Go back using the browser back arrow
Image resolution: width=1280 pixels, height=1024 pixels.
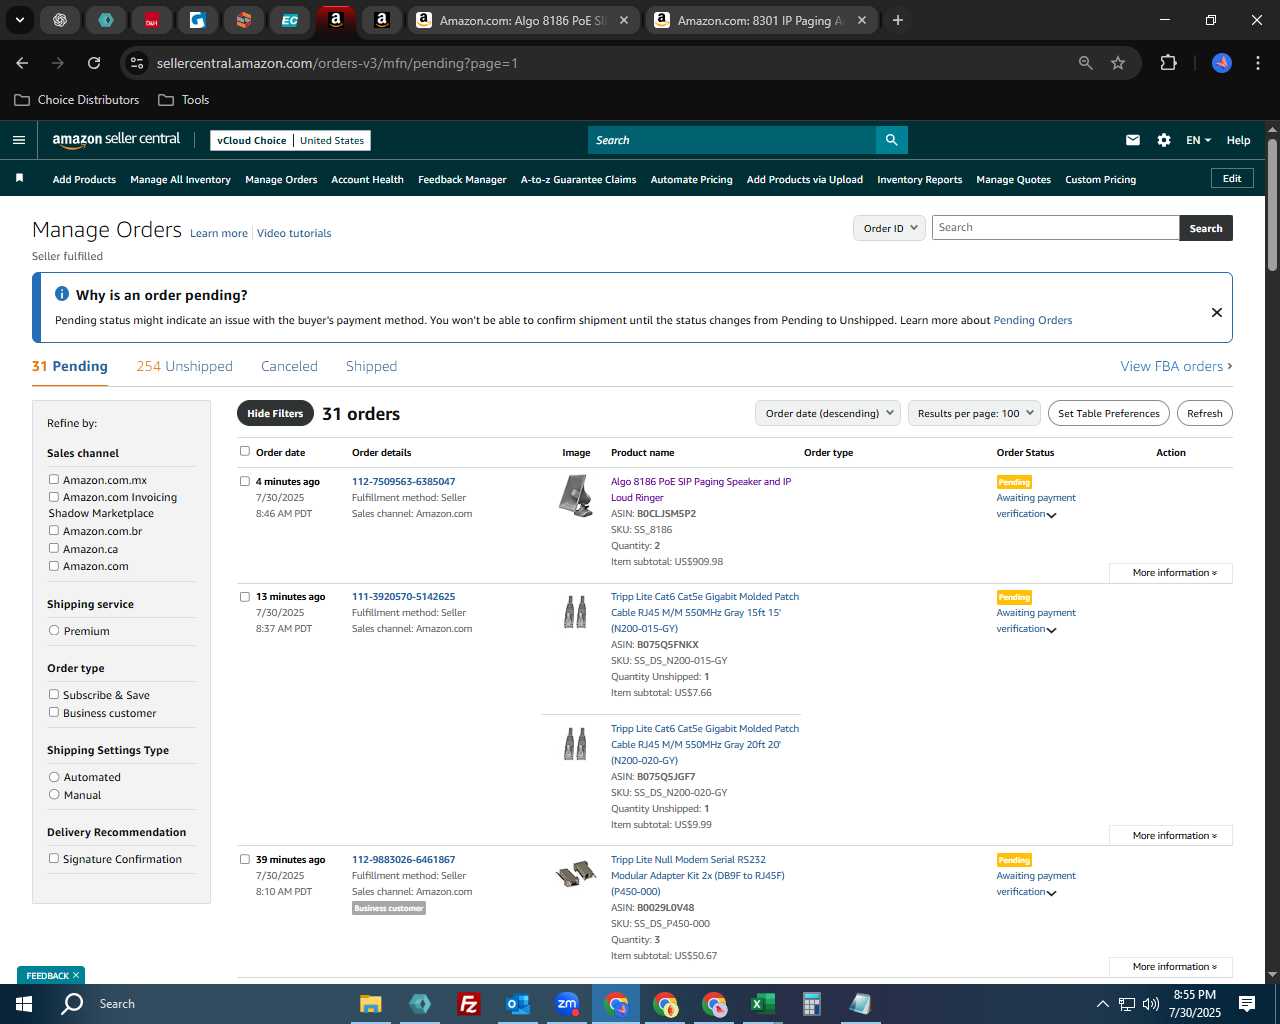(22, 63)
